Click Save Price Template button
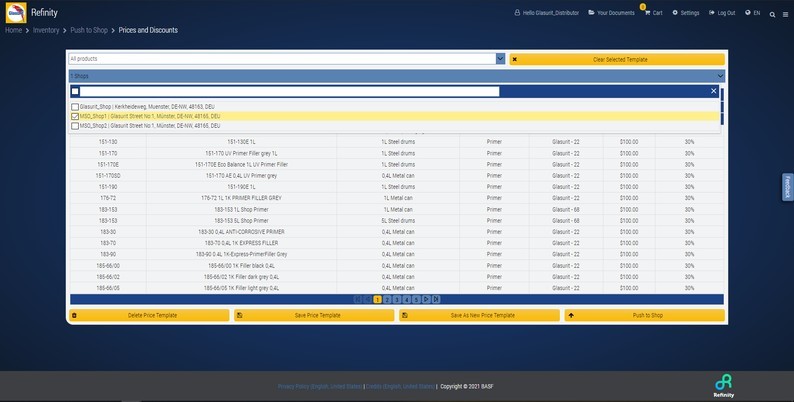The height and width of the screenshot is (402, 794). tap(314, 315)
